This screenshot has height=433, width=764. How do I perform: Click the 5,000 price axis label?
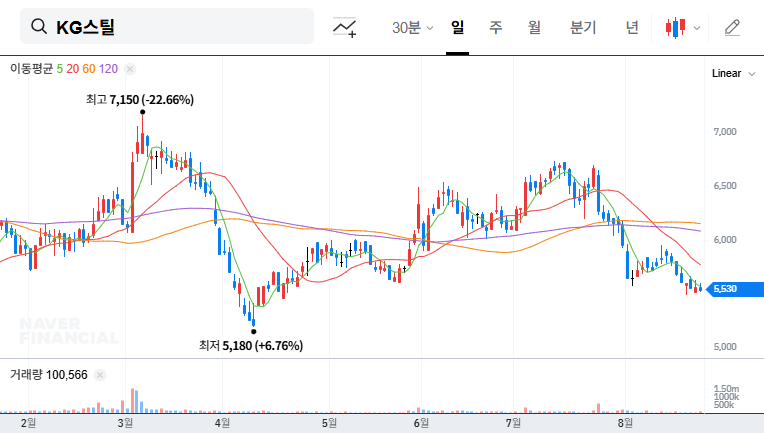(725, 347)
